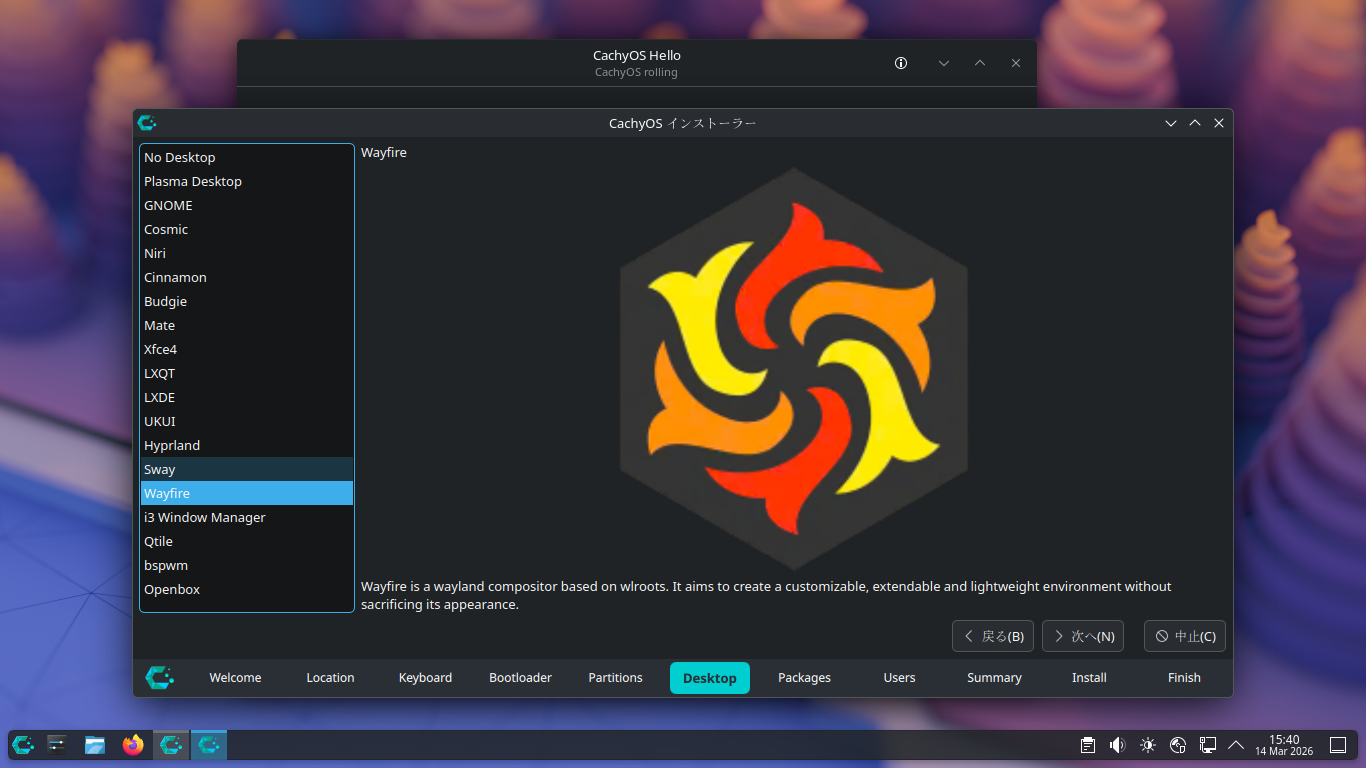Click the CachyOS logo in the installer title bar
The image size is (1366, 768).
[x=147, y=123]
